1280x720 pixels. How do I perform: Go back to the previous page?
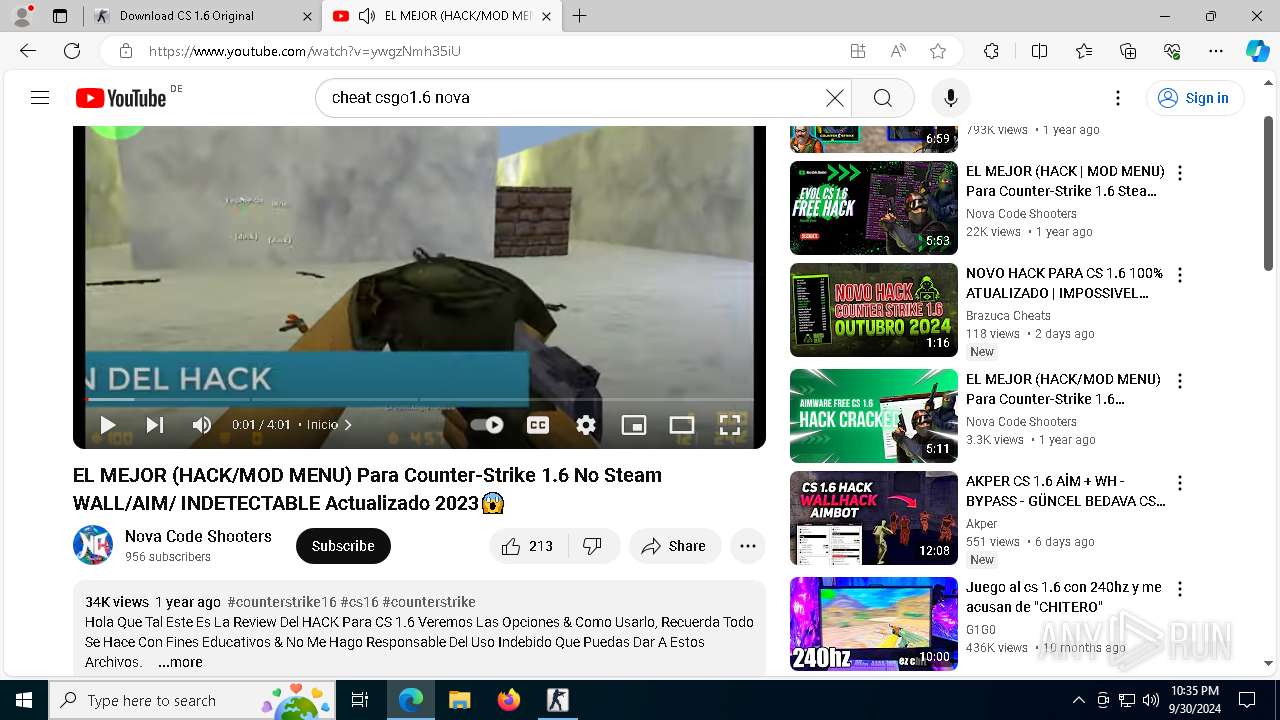[x=28, y=51]
